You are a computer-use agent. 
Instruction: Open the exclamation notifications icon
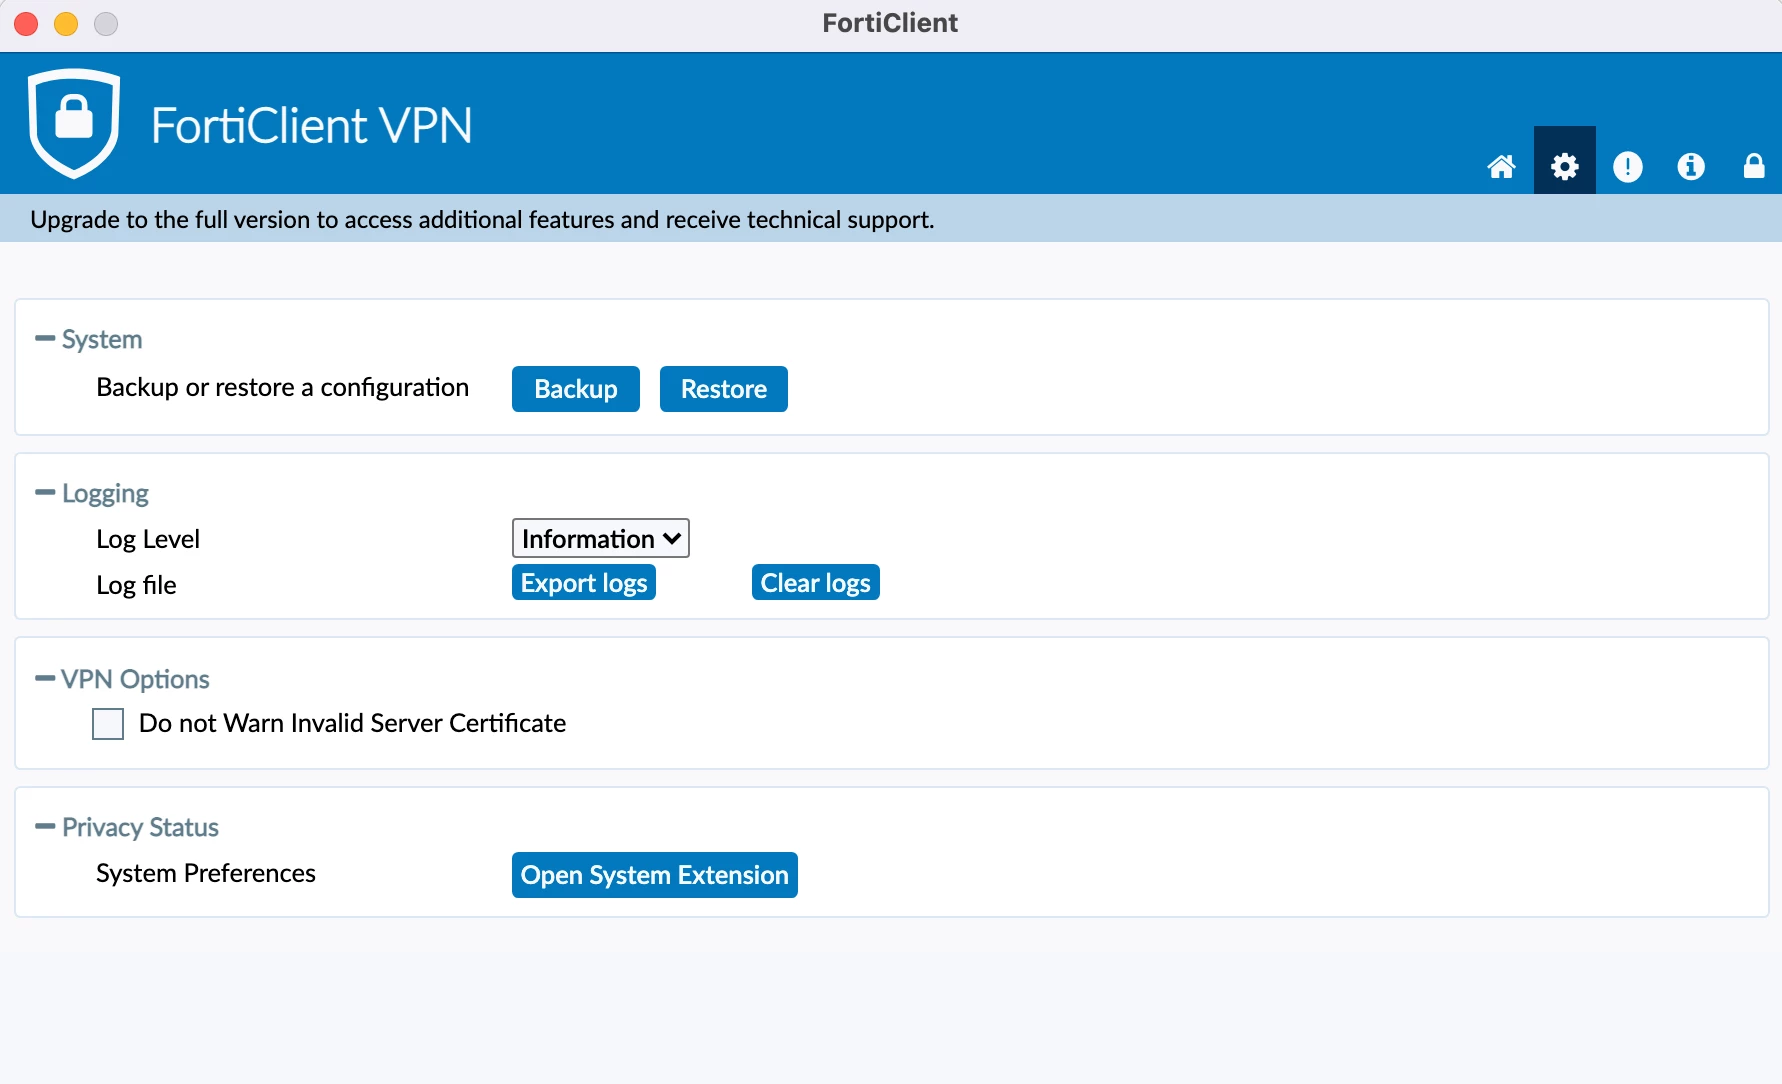pos(1628,166)
